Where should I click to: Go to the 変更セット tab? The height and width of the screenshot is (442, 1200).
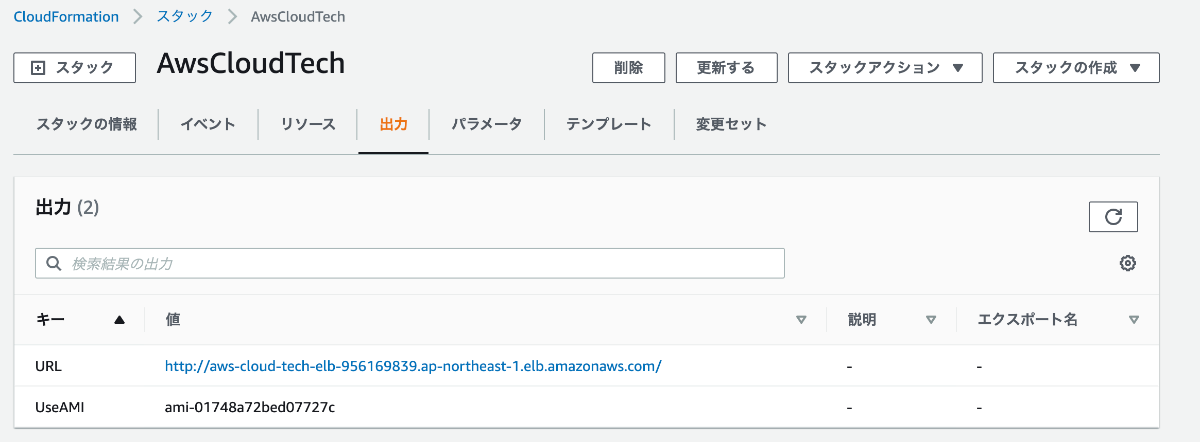[731, 125]
